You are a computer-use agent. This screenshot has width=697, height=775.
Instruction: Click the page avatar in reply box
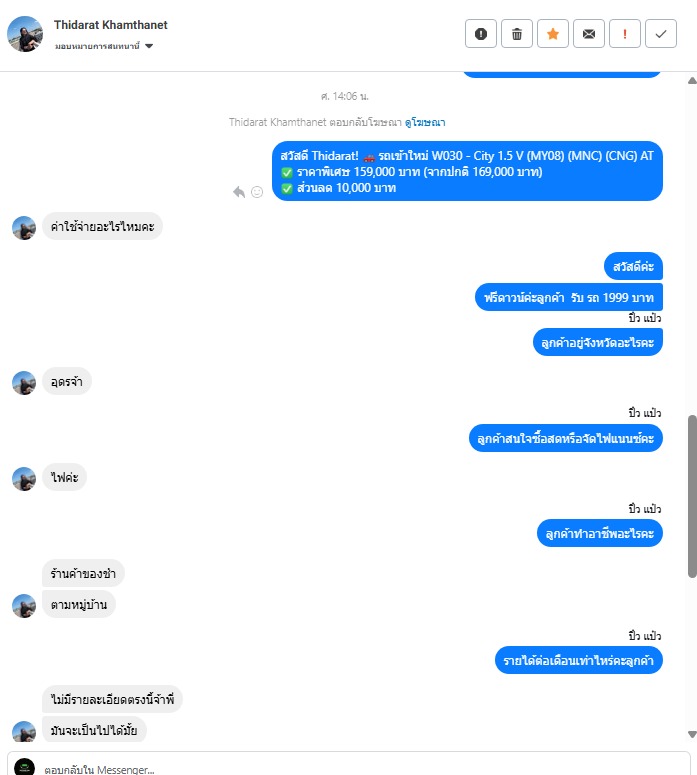click(x=25, y=767)
